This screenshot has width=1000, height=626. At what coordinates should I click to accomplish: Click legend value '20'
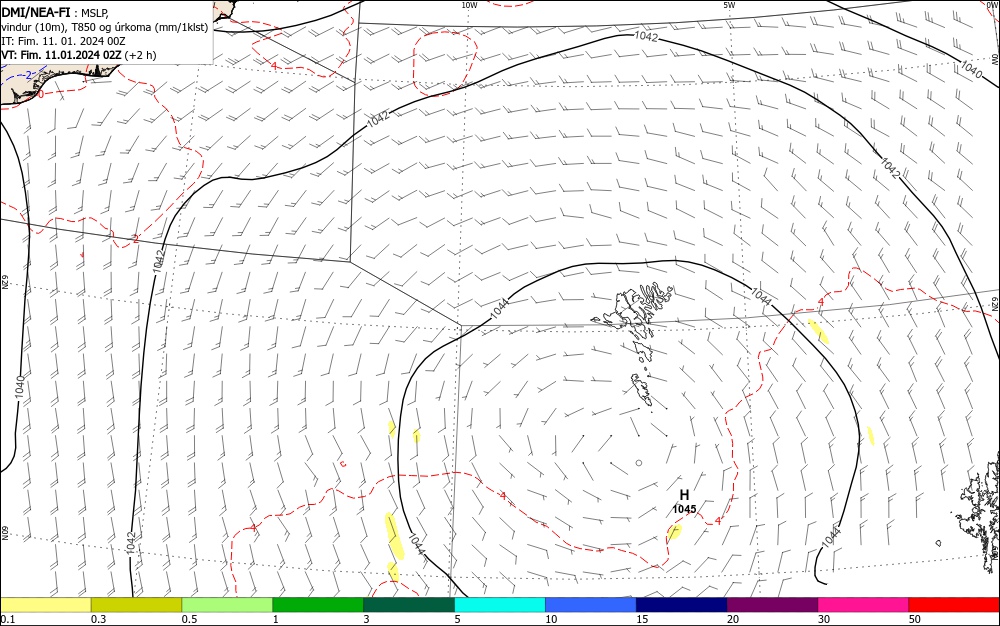(733, 619)
